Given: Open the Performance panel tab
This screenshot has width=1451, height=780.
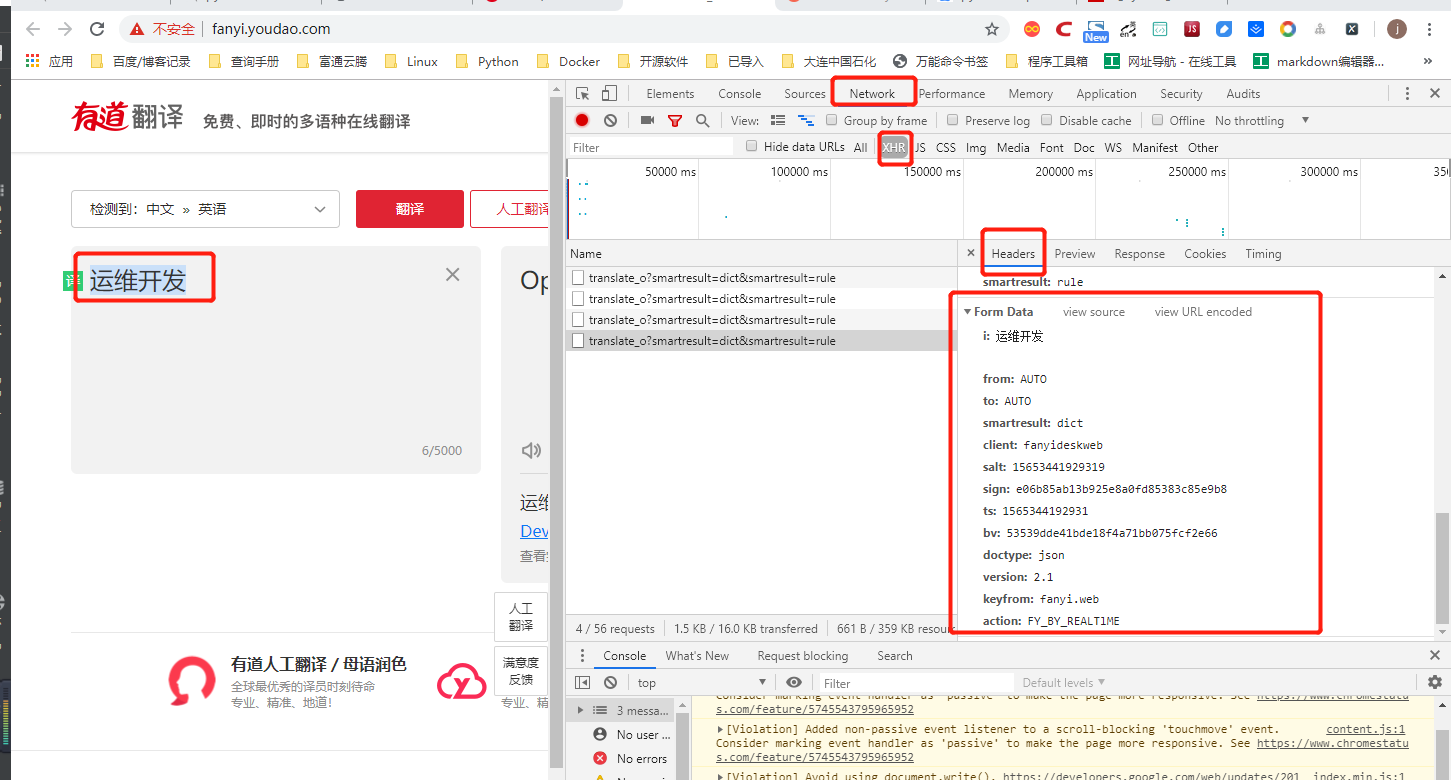Looking at the screenshot, I should click(x=952, y=94).
